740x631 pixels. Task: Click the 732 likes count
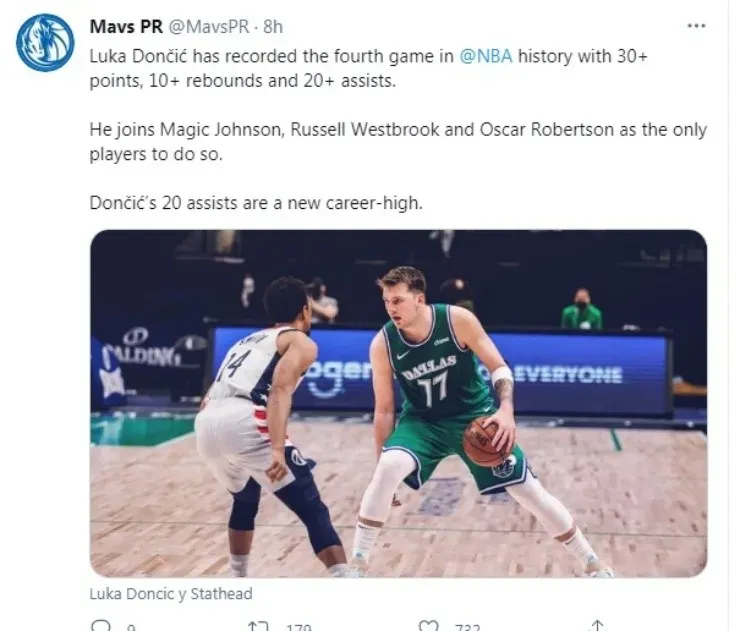click(467, 627)
